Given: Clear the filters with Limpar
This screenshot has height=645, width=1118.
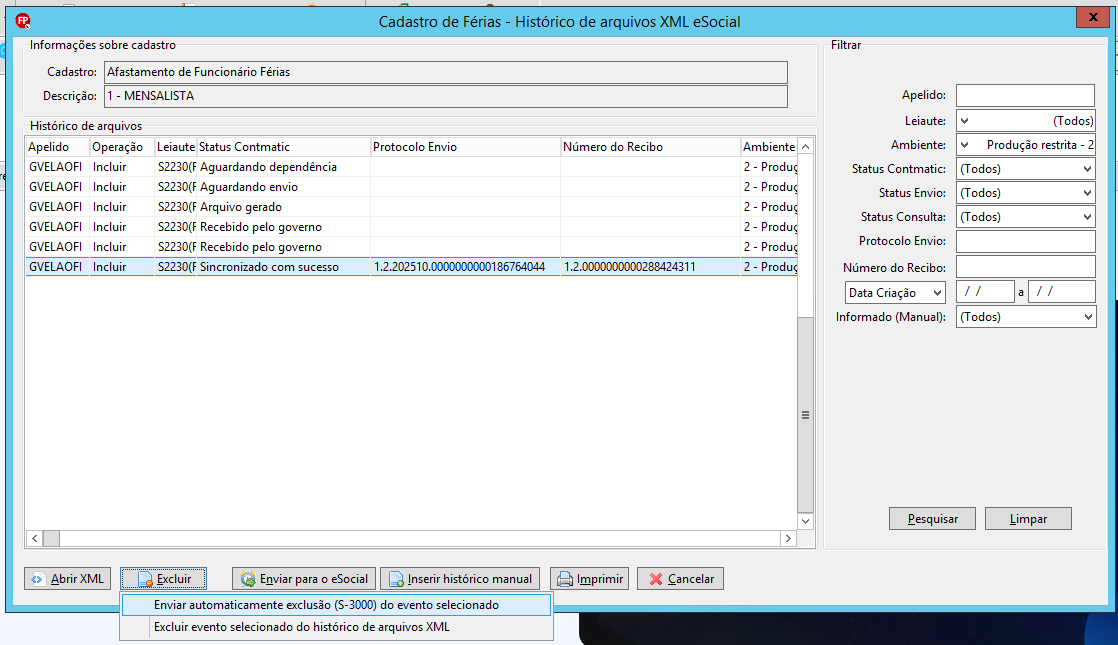Looking at the screenshot, I should click(1028, 519).
